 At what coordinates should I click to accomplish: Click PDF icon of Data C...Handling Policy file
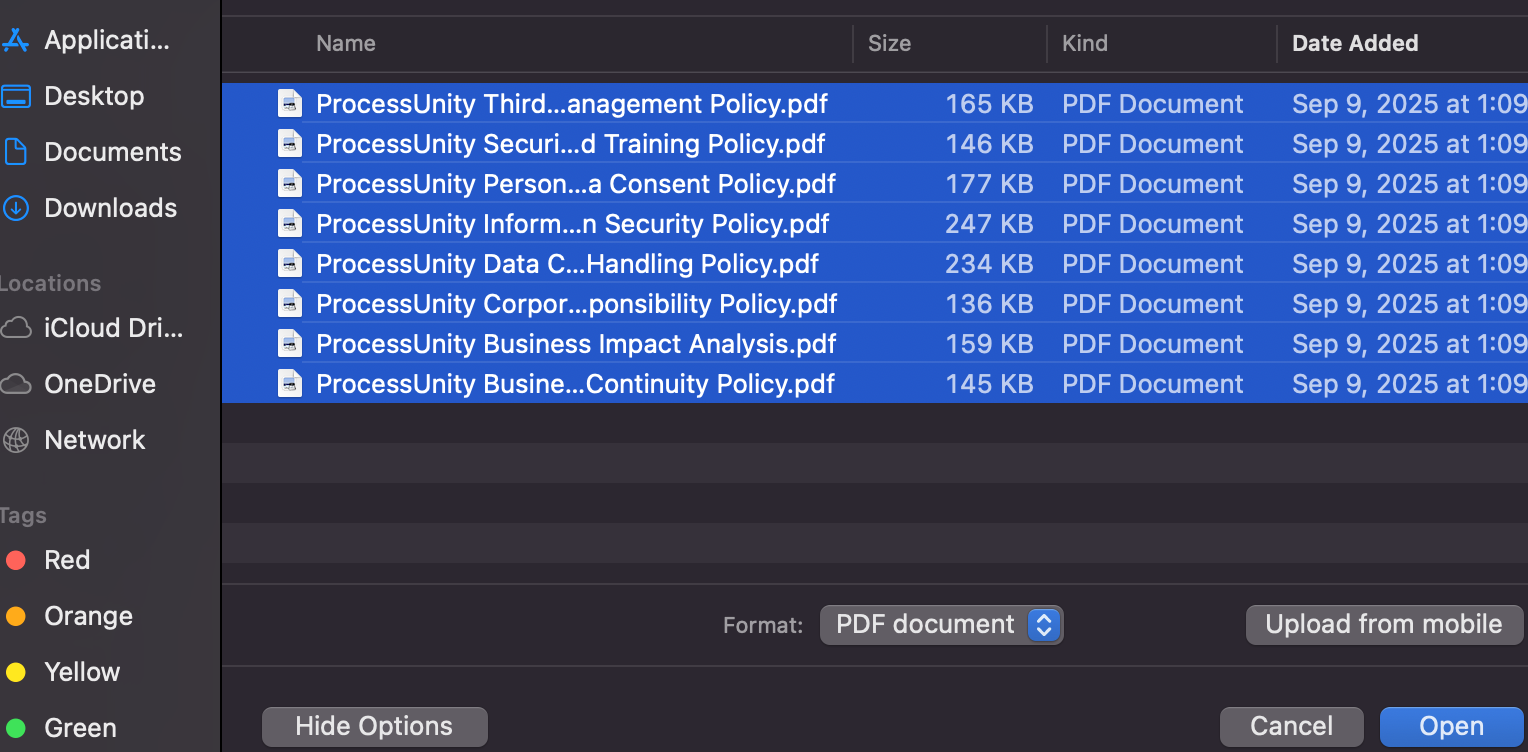(x=290, y=264)
